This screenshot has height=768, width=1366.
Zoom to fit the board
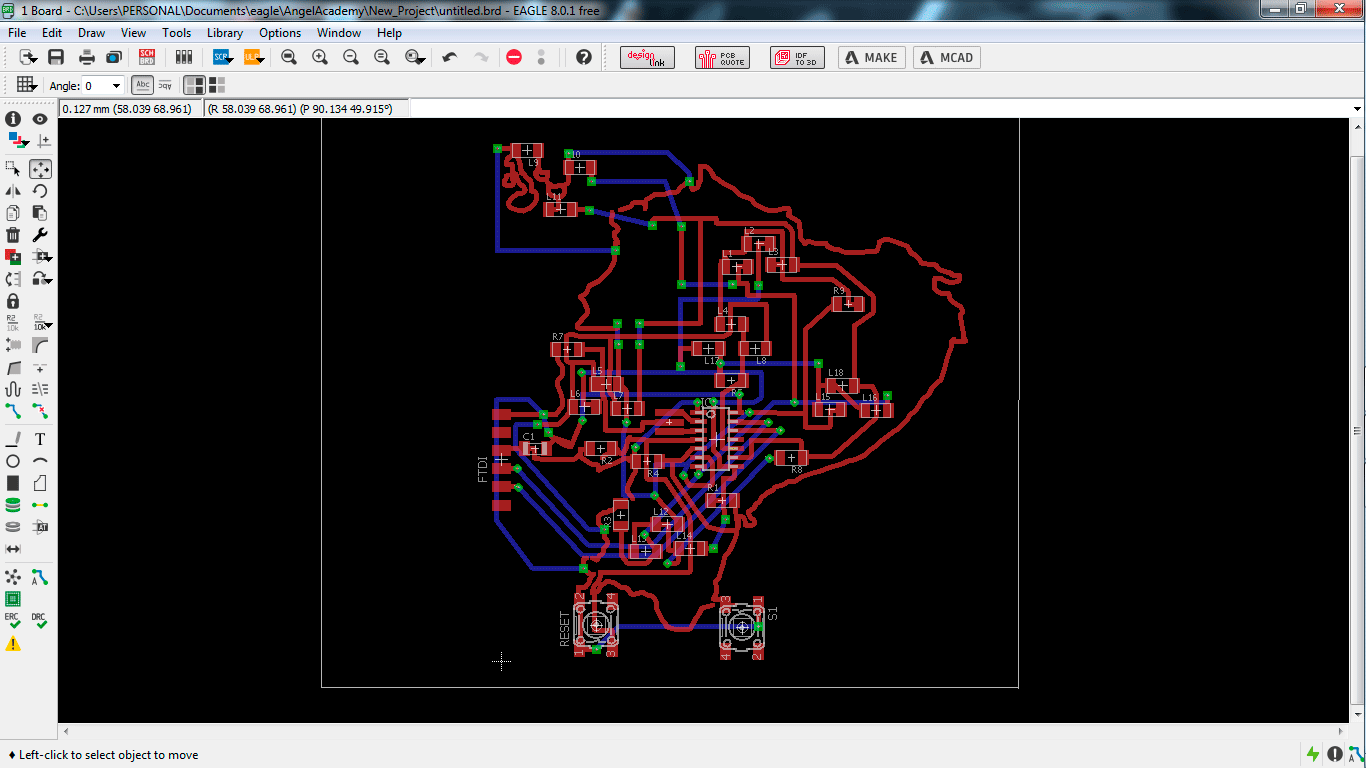point(289,58)
